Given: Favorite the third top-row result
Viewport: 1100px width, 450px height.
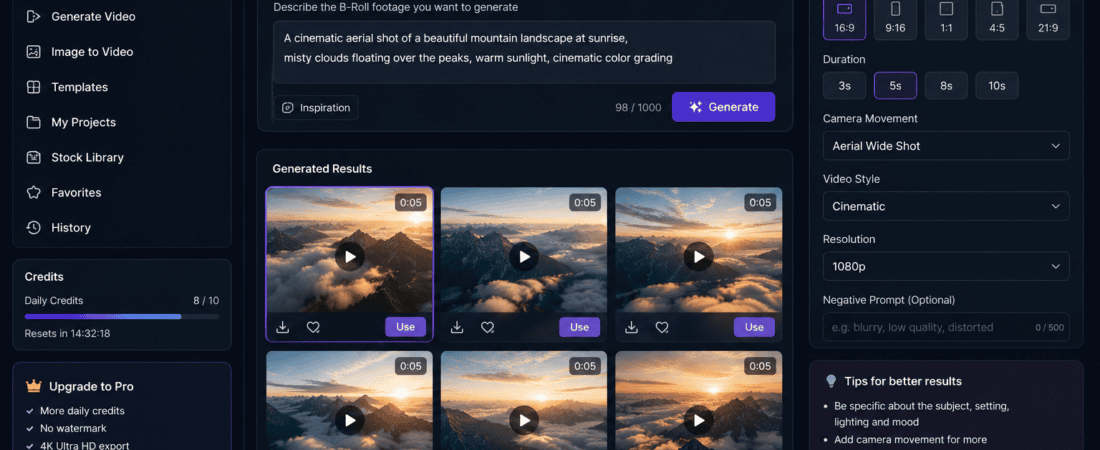Looking at the screenshot, I should 662,327.
